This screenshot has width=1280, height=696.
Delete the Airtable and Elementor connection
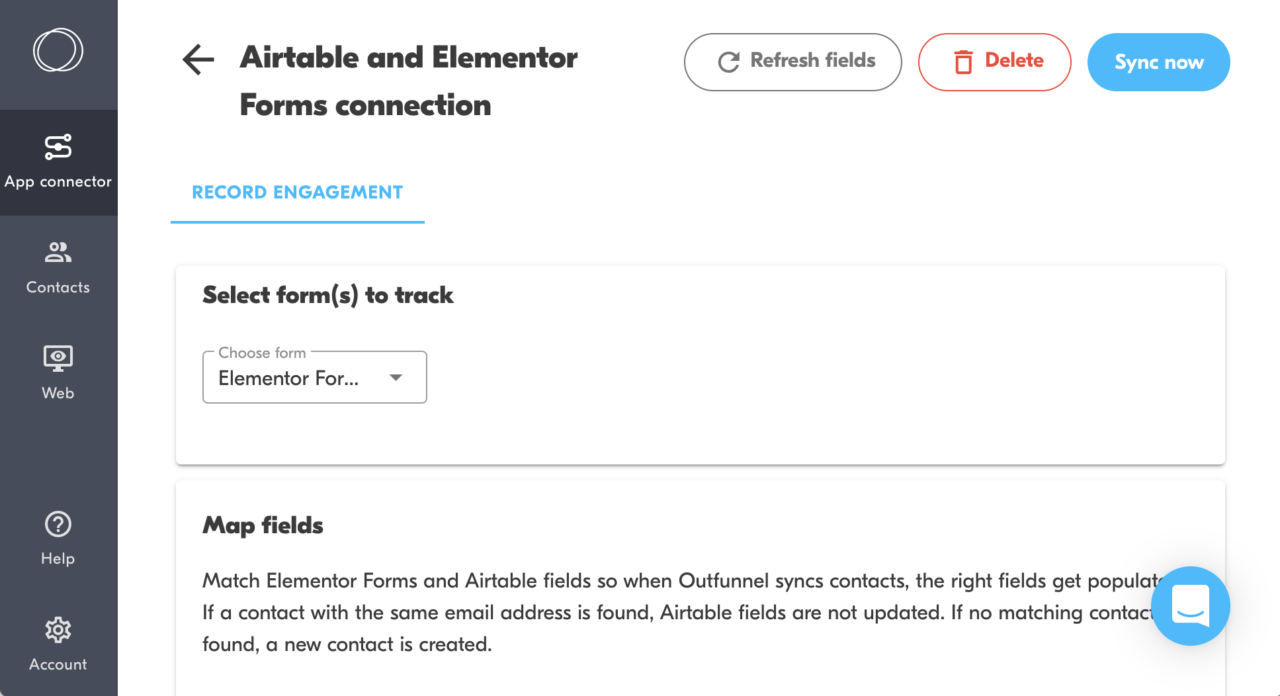tap(994, 62)
